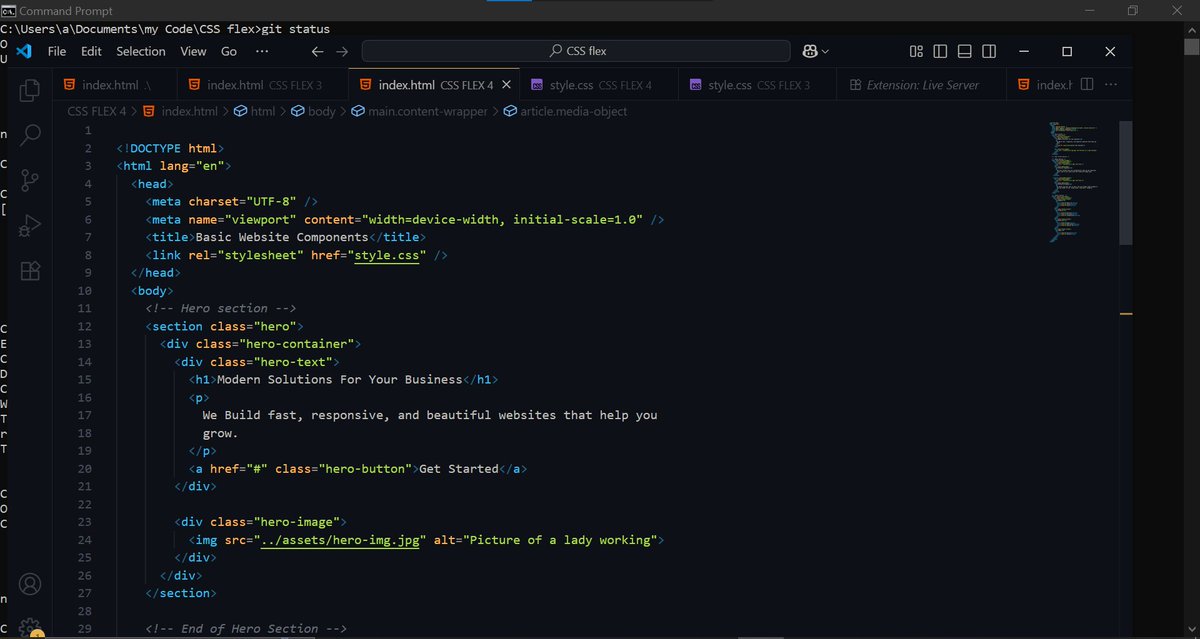Split the editor right
Image resolution: width=1200 pixels, height=639 pixels.
point(1087,85)
